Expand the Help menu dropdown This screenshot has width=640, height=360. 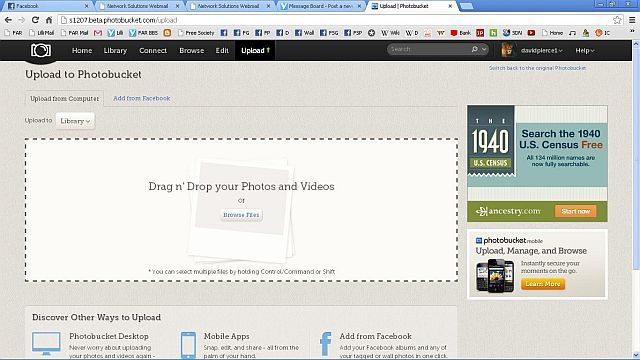coord(585,51)
